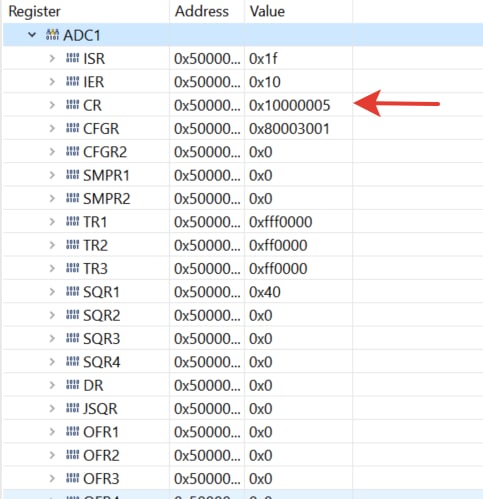Click the SMPR1 register icon
Image resolution: width=483 pixels, height=499 pixels.
click(x=72, y=175)
